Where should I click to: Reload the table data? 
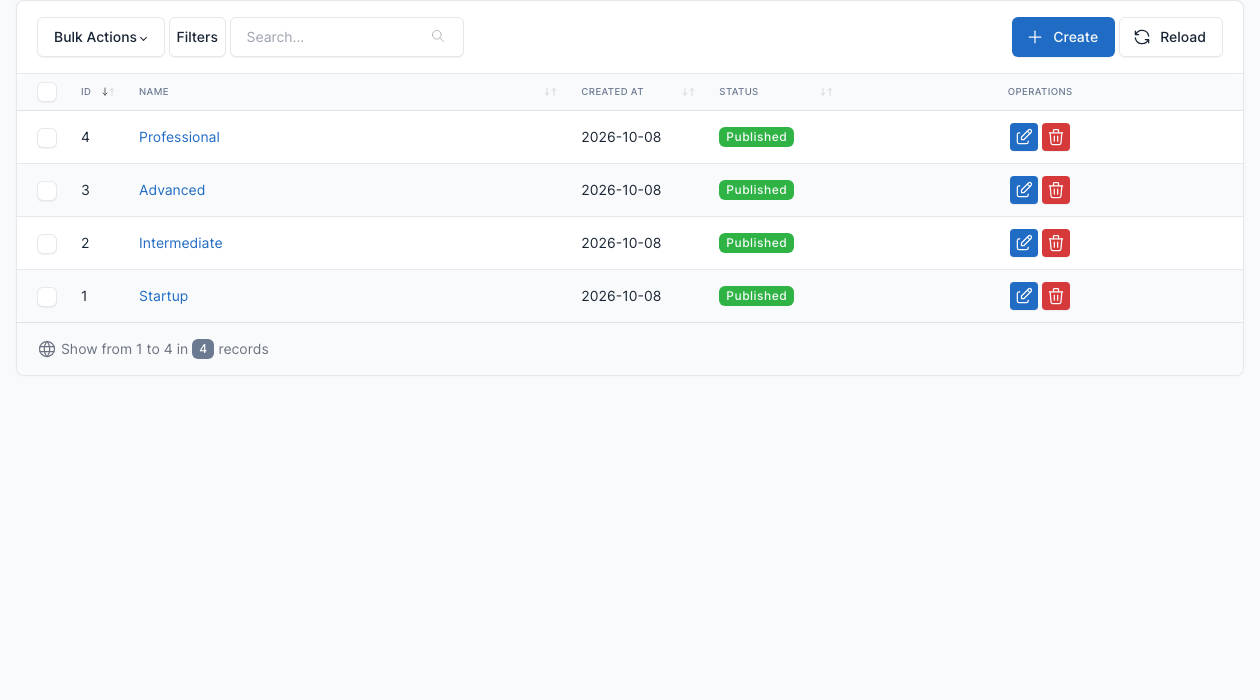(1171, 37)
